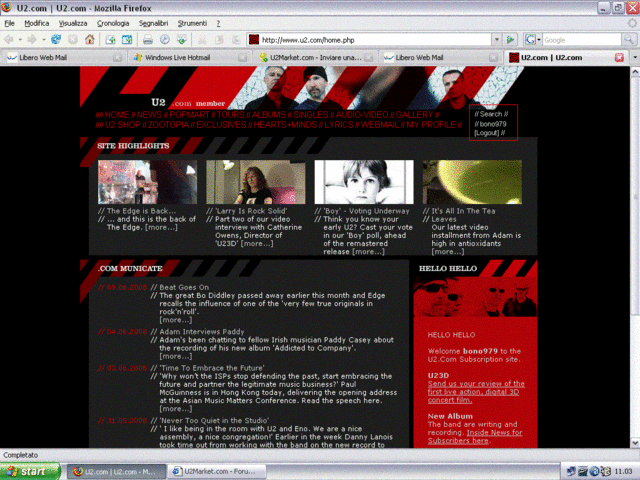This screenshot has width=640, height=480.
Task: Open 'It's All In The Tea Leaves' thumbnail
Action: coord(472,182)
